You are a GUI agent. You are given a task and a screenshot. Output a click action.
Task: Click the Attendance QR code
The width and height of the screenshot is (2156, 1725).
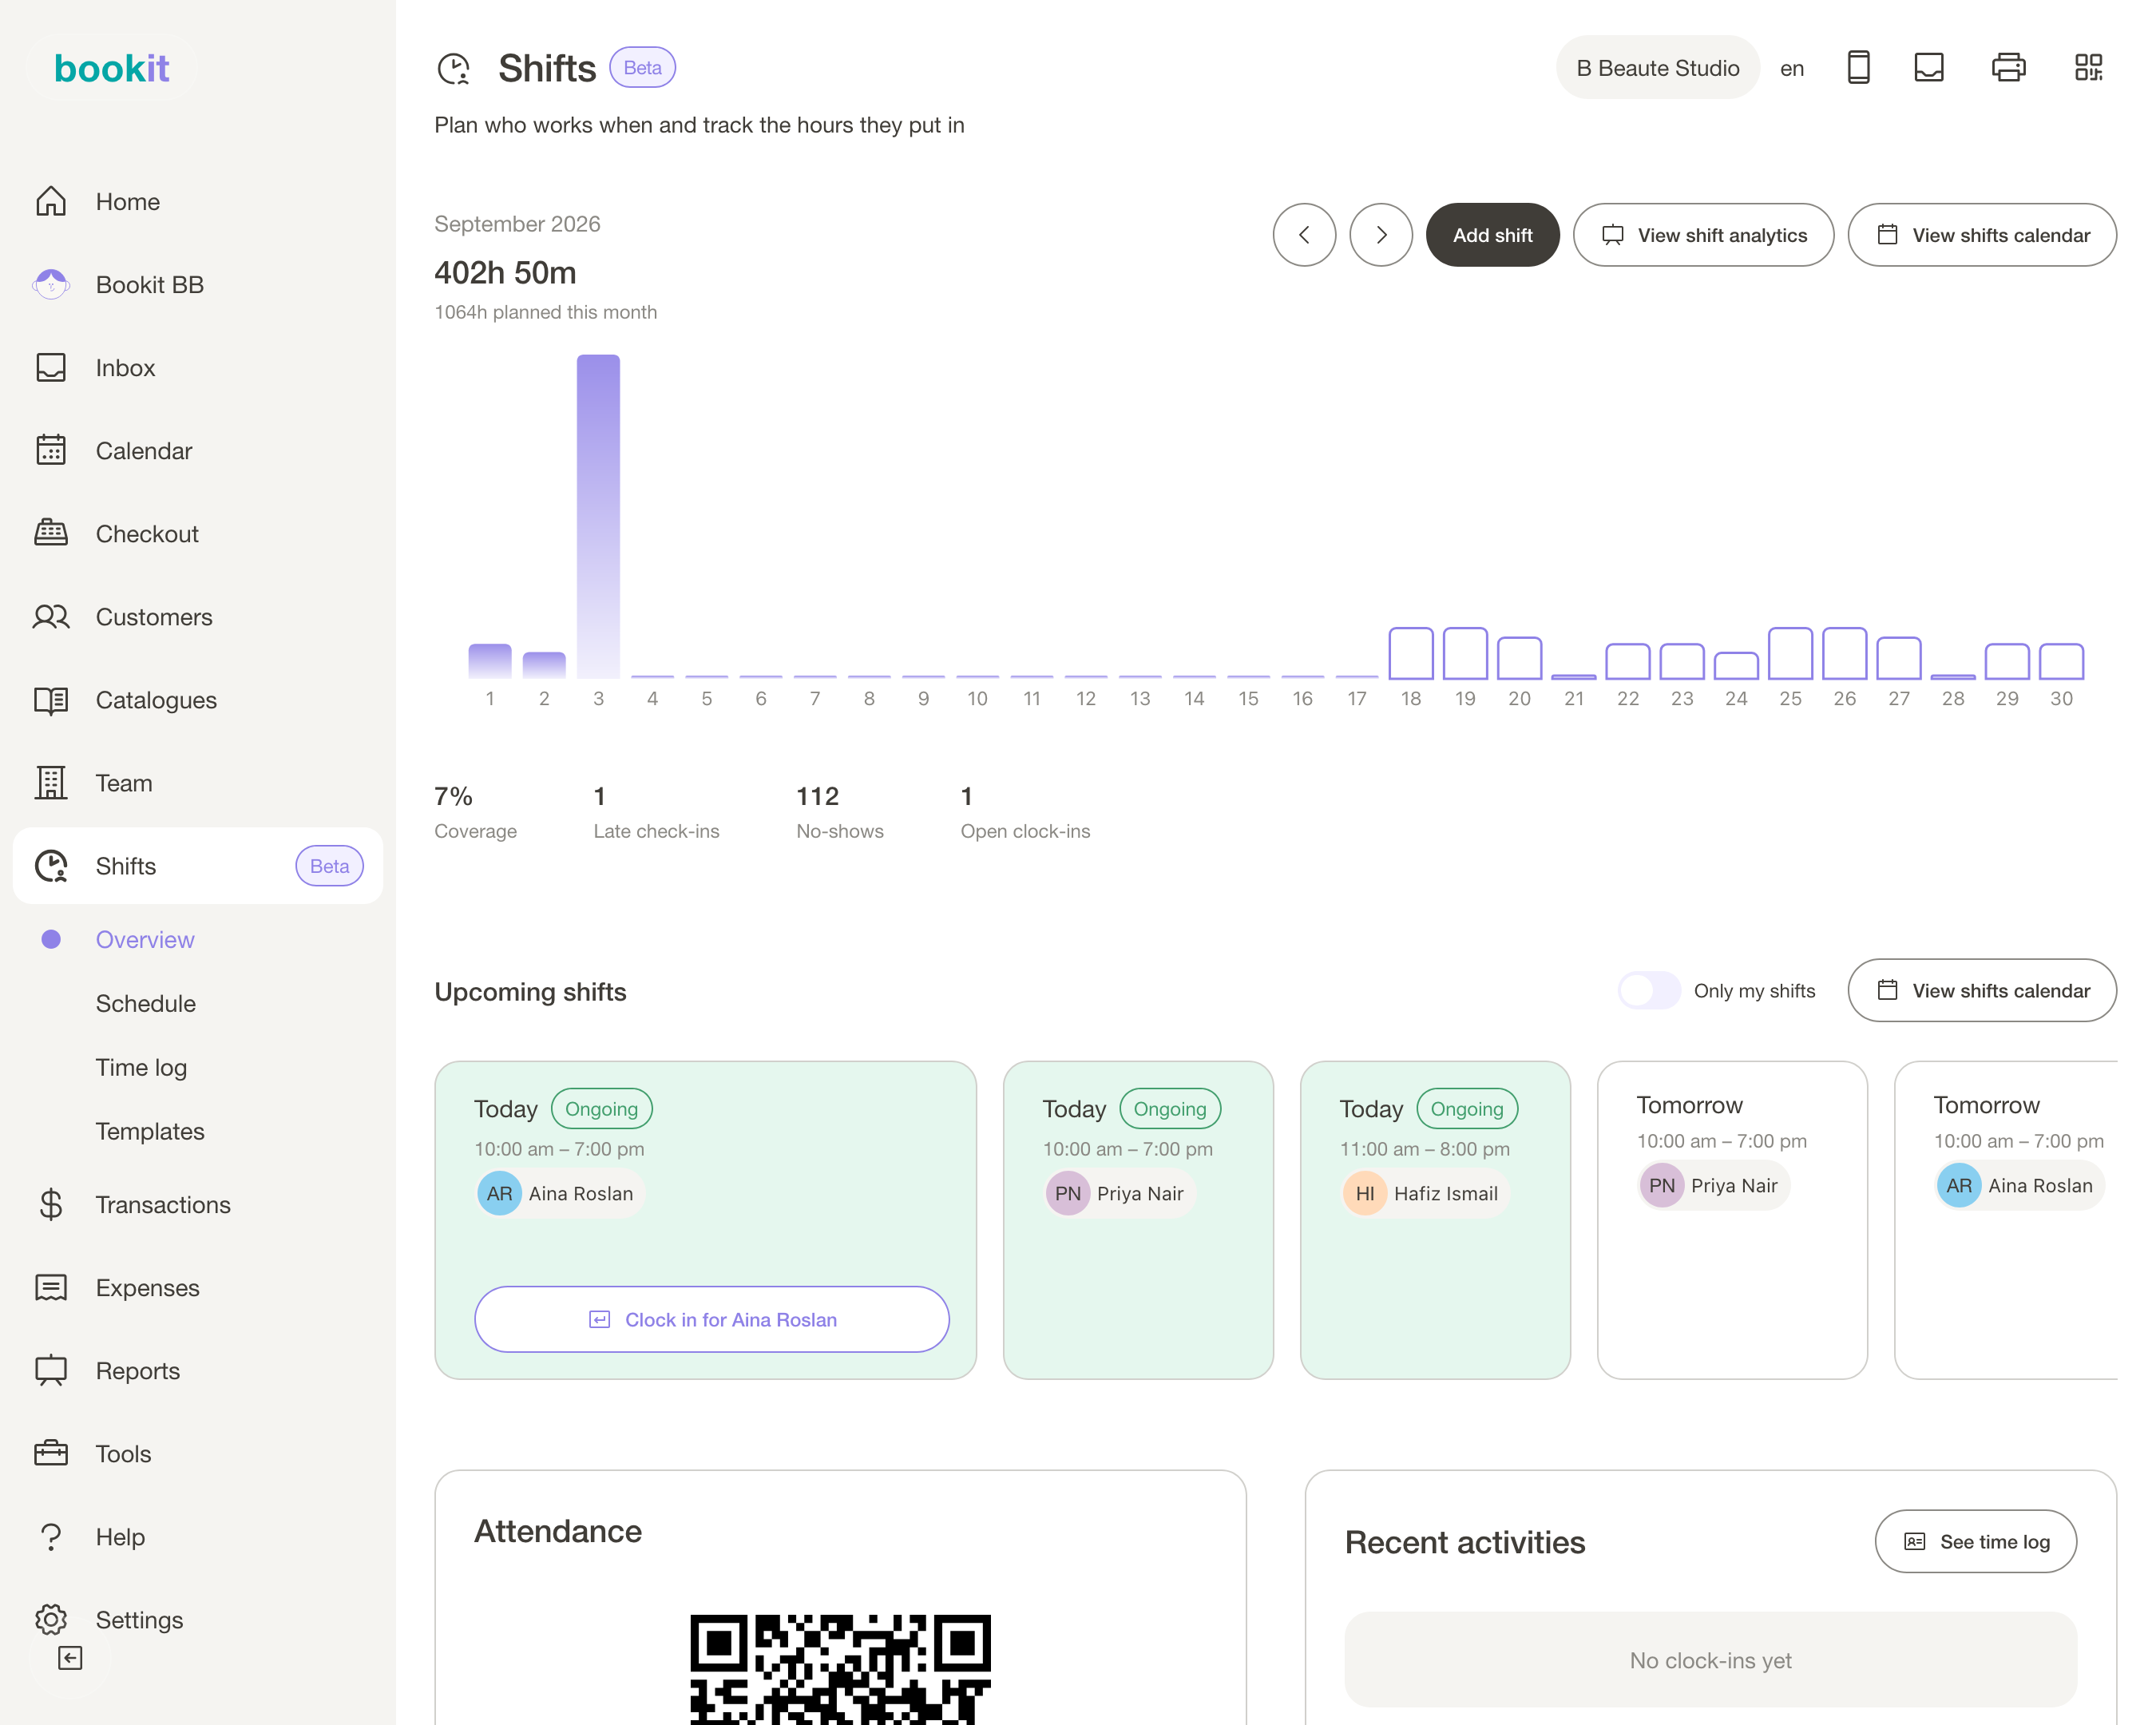(840, 1668)
